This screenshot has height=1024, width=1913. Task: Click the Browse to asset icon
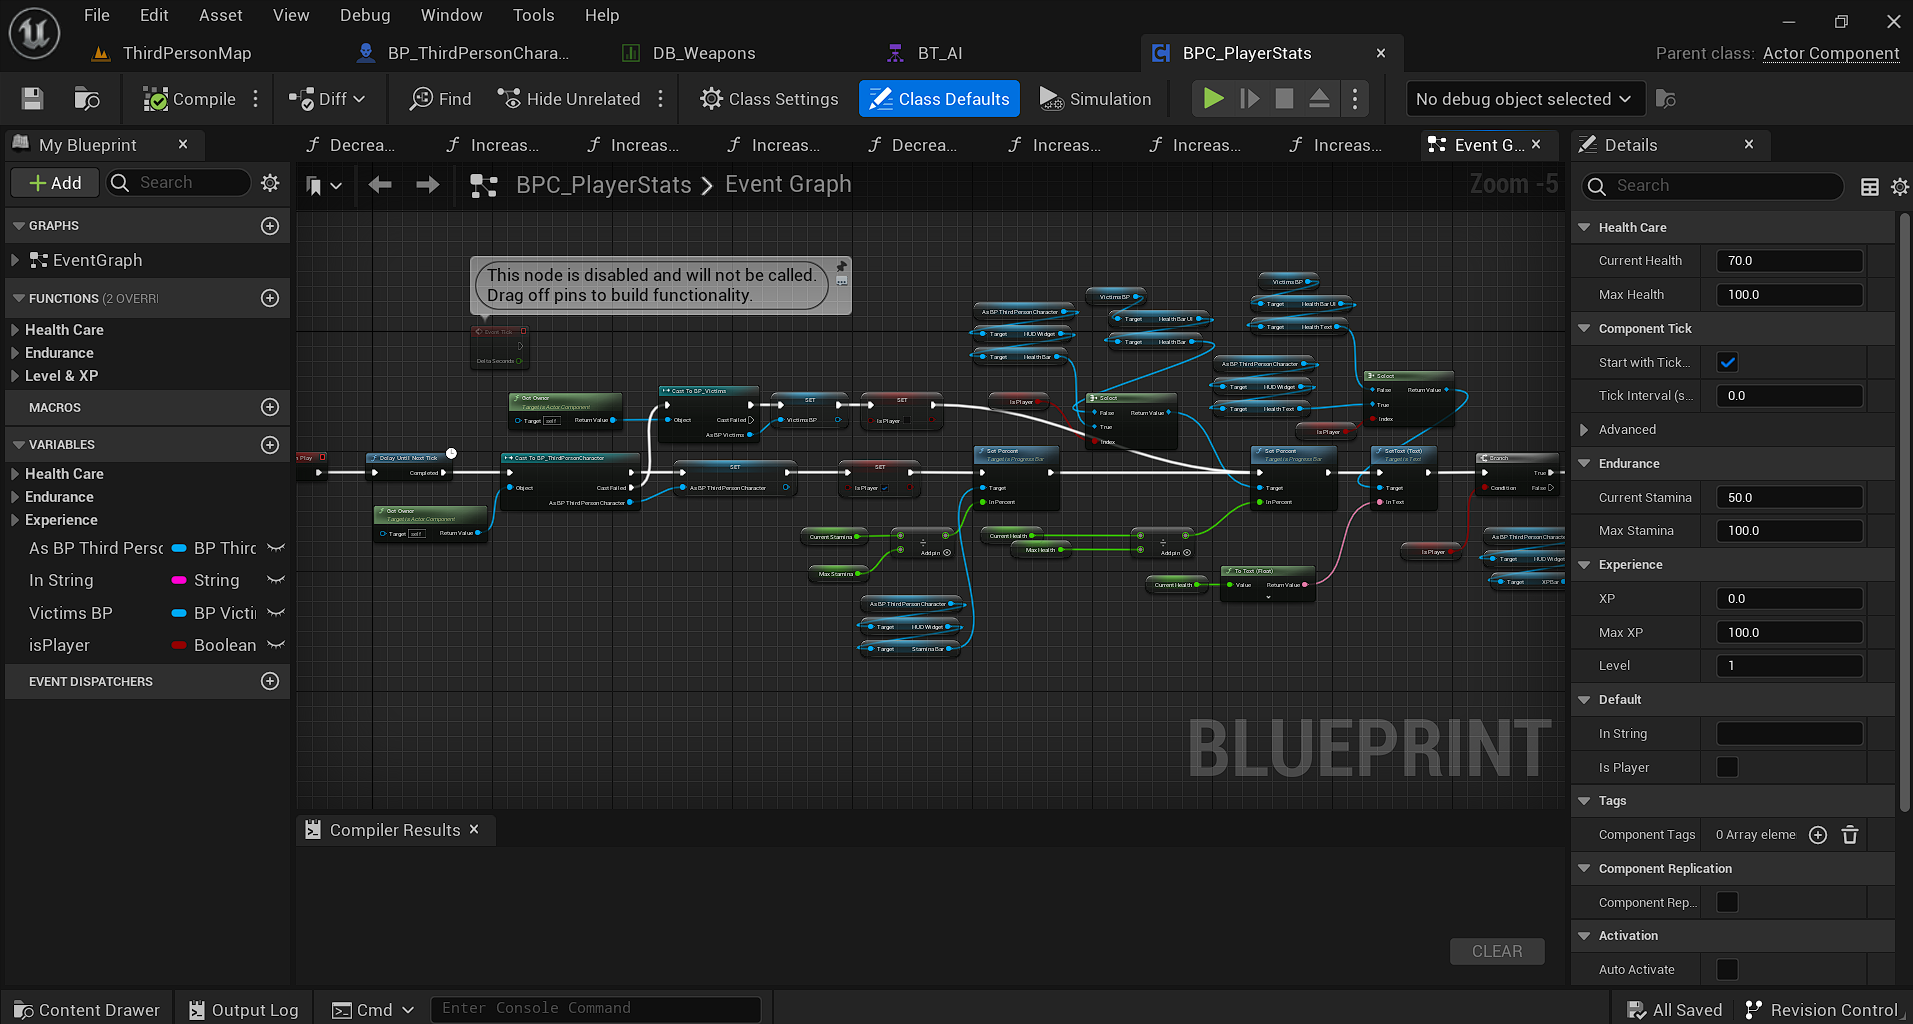[x=87, y=98]
